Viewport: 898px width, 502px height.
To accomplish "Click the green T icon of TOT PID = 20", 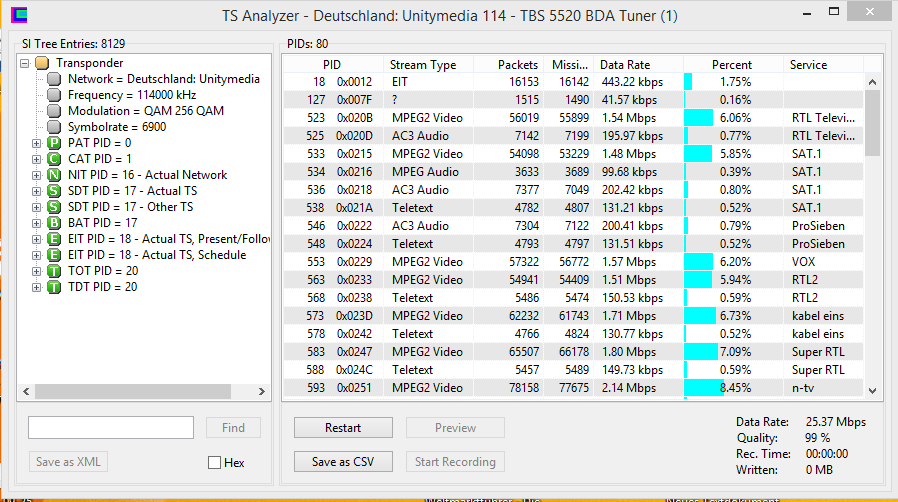I will pyautogui.click(x=54, y=271).
